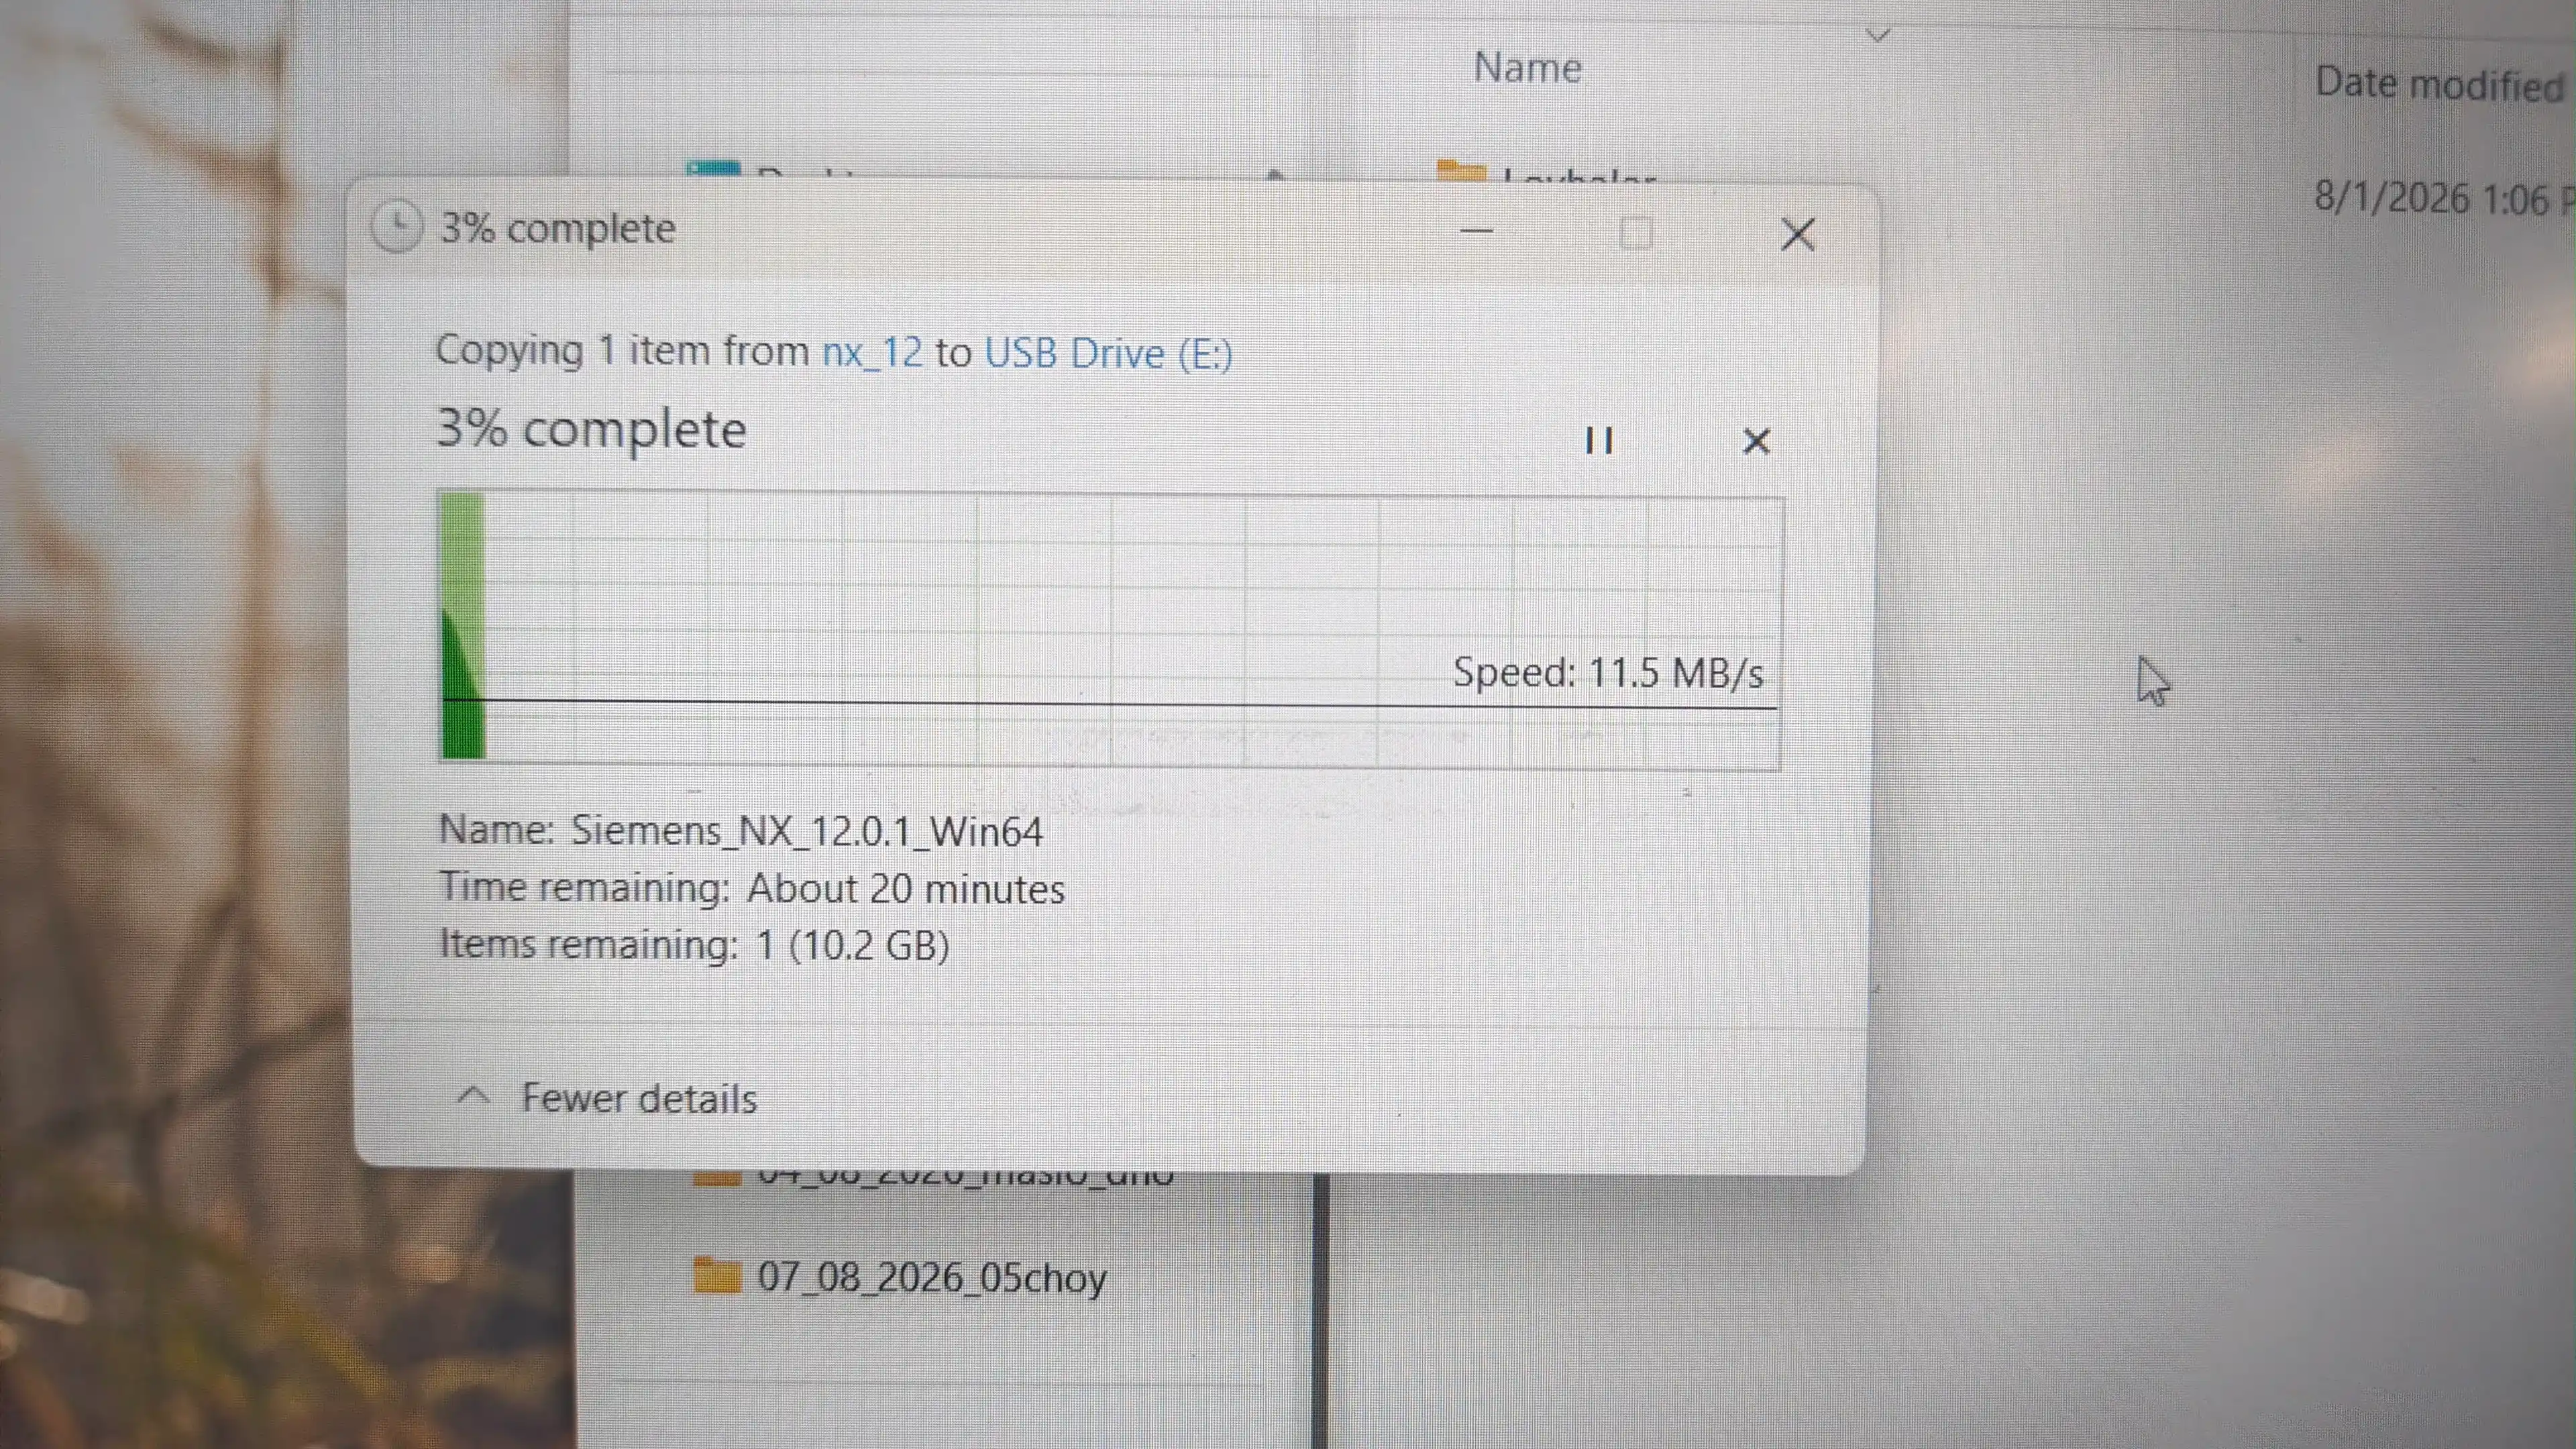Collapse dialog with Fewer details chevron
This screenshot has width=2576, height=1449.
pos(473,1096)
